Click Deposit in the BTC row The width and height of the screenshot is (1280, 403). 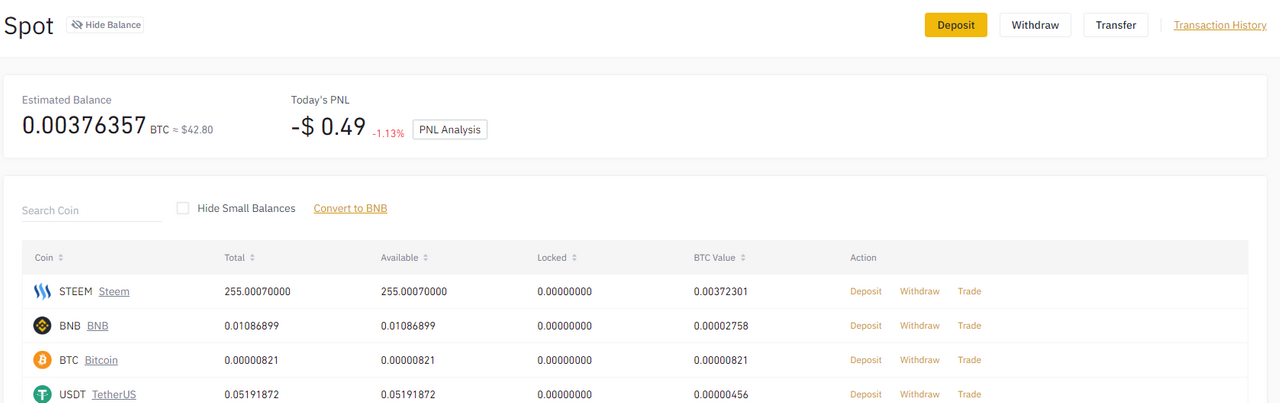click(866, 360)
